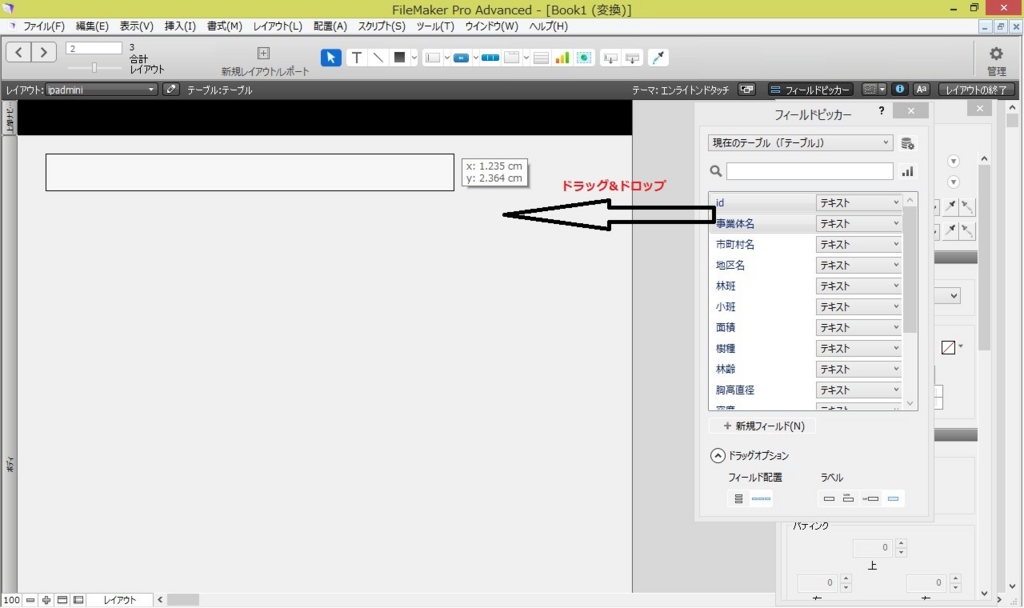Screen dimensions: 1024x608
Task: Select the Tab Control tool
Action: pyautogui.click(x=512, y=57)
